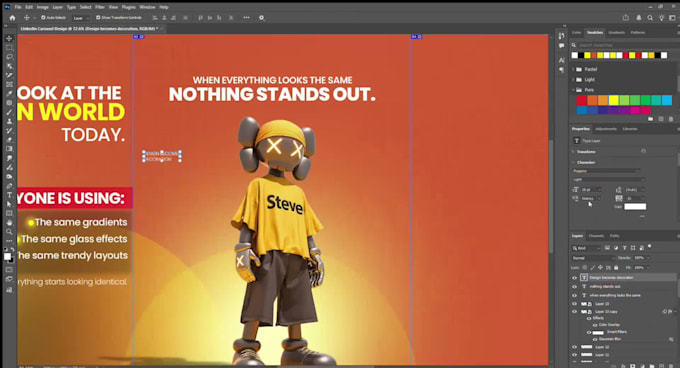Collapse the Pure swatch group

573,90
